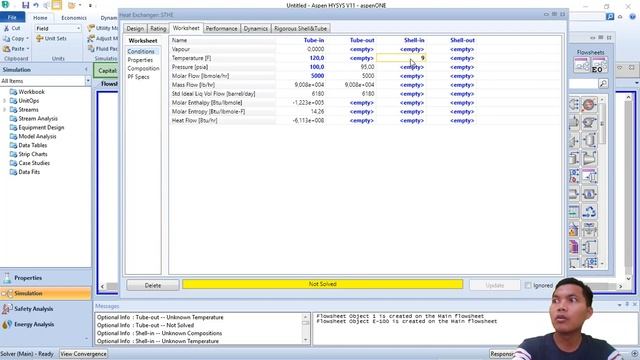Click the Shell-in temperature input cell

[401, 58]
